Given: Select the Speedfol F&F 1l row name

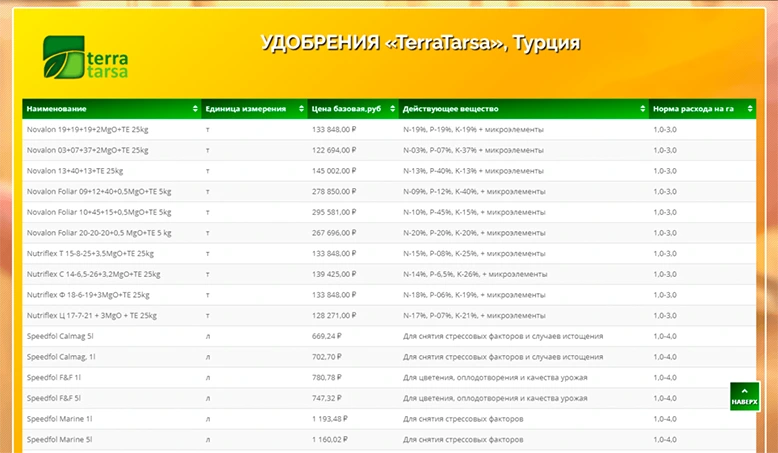Looking at the screenshot, I should tap(54, 378).
